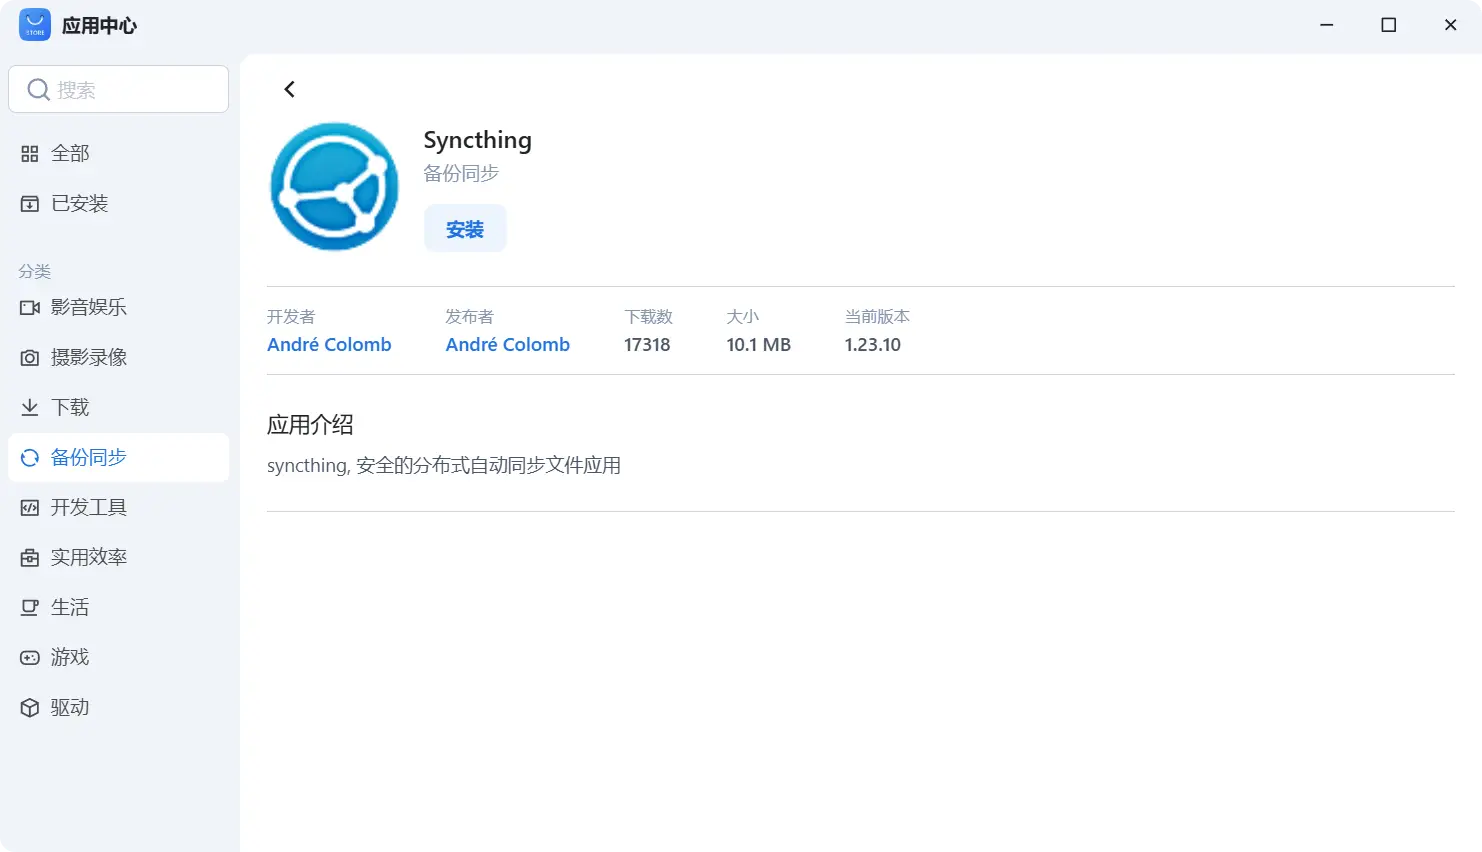Click the download count 17318
1482x852 pixels.
pyautogui.click(x=647, y=344)
